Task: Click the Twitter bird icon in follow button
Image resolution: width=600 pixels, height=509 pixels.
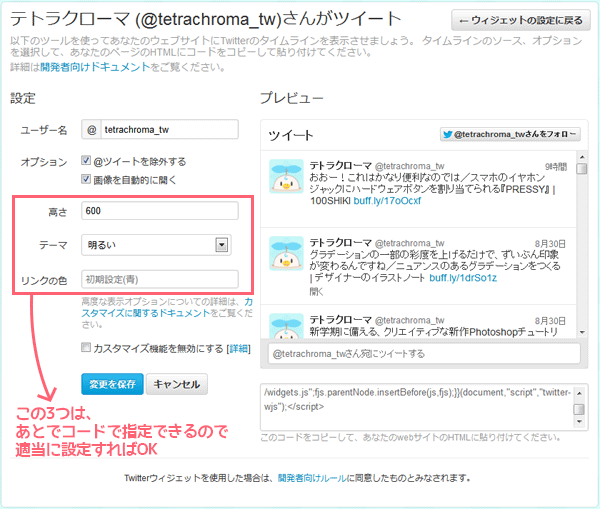Action: click(447, 134)
